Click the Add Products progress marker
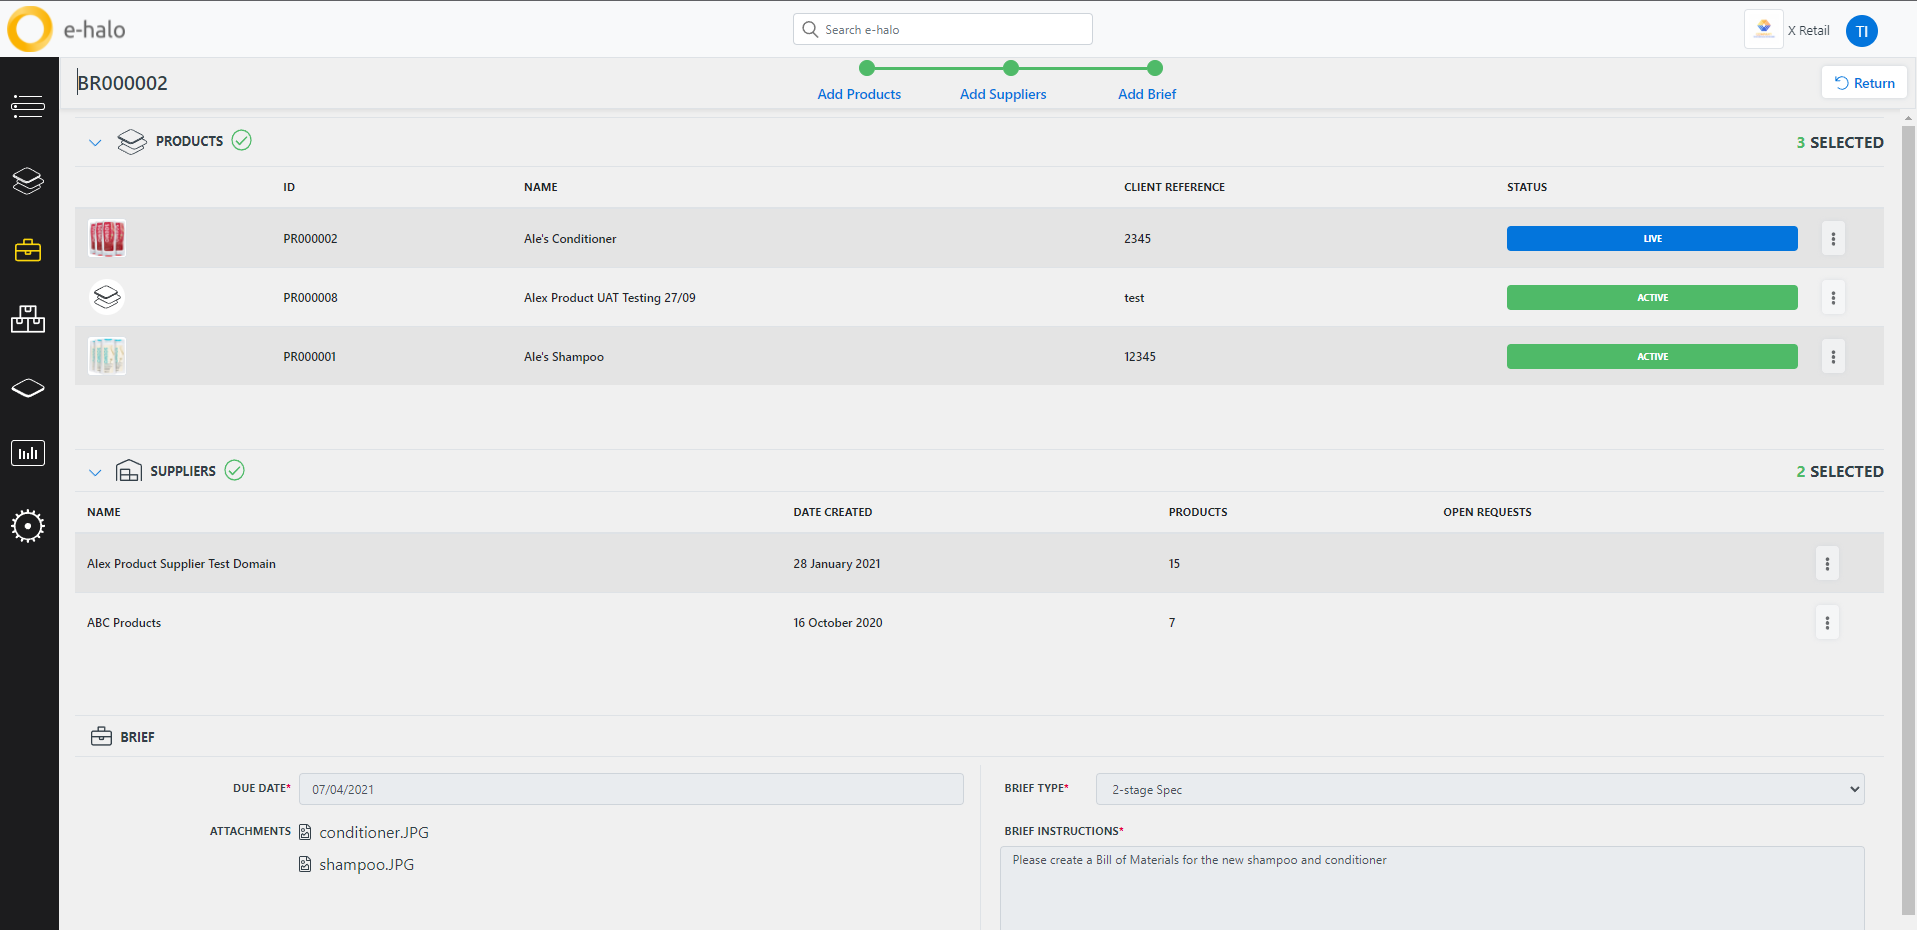 865,68
